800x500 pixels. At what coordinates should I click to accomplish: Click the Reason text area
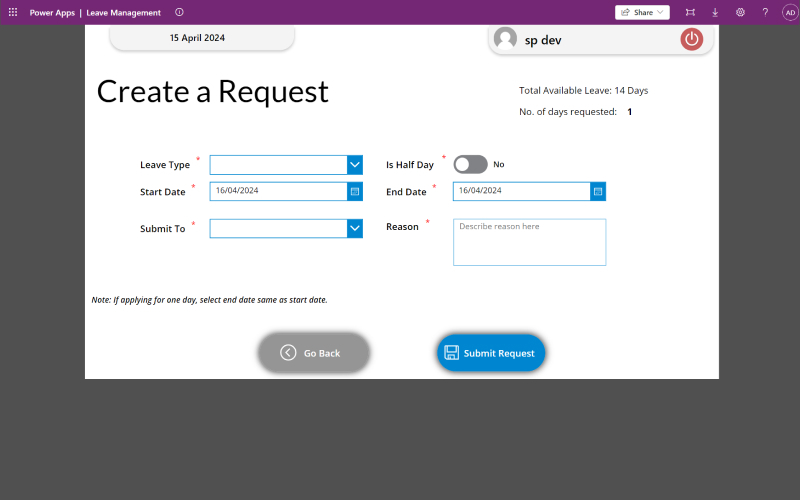[x=530, y=242]
